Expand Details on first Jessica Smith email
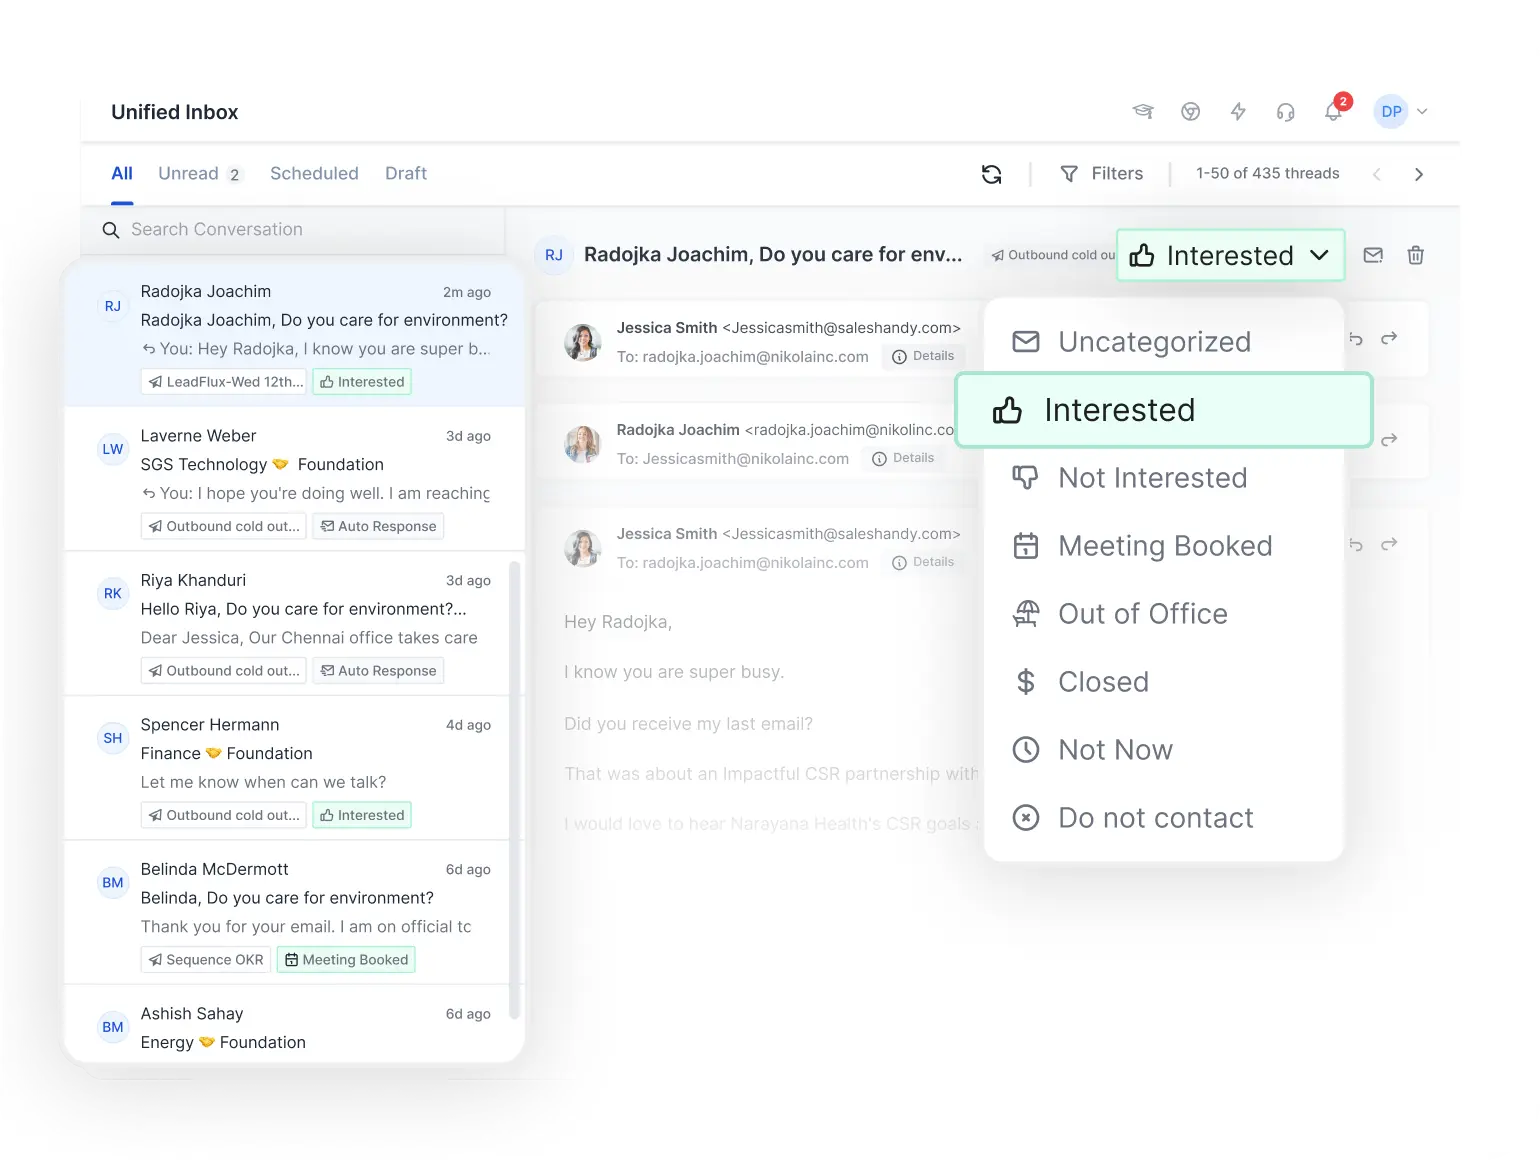The width and height of the screenshot is (1540, 1160). 923,356
